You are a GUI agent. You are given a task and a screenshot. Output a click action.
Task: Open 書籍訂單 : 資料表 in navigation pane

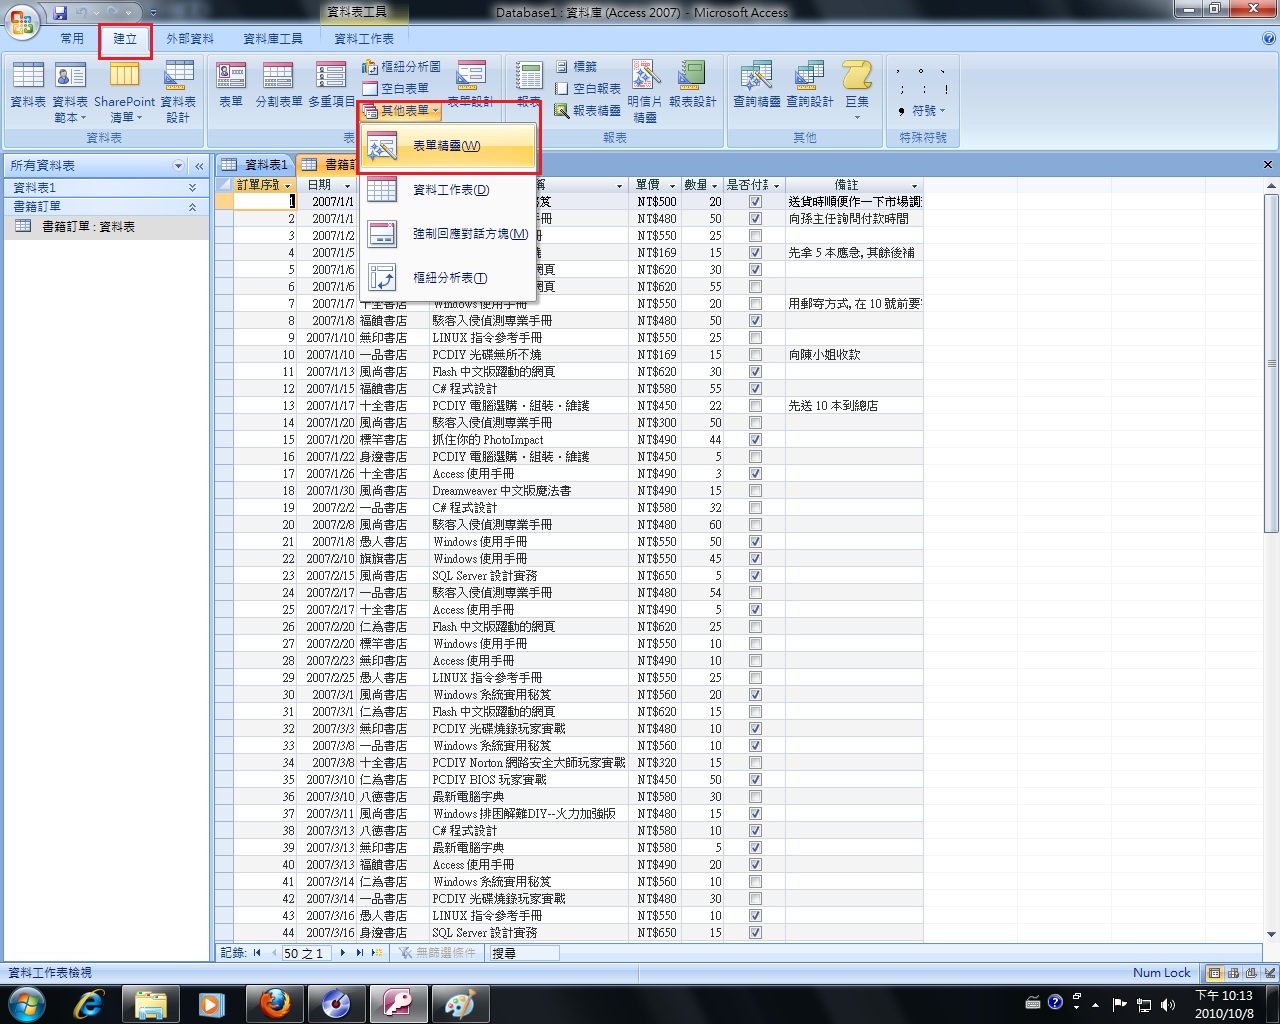click(x=107, y=227)
